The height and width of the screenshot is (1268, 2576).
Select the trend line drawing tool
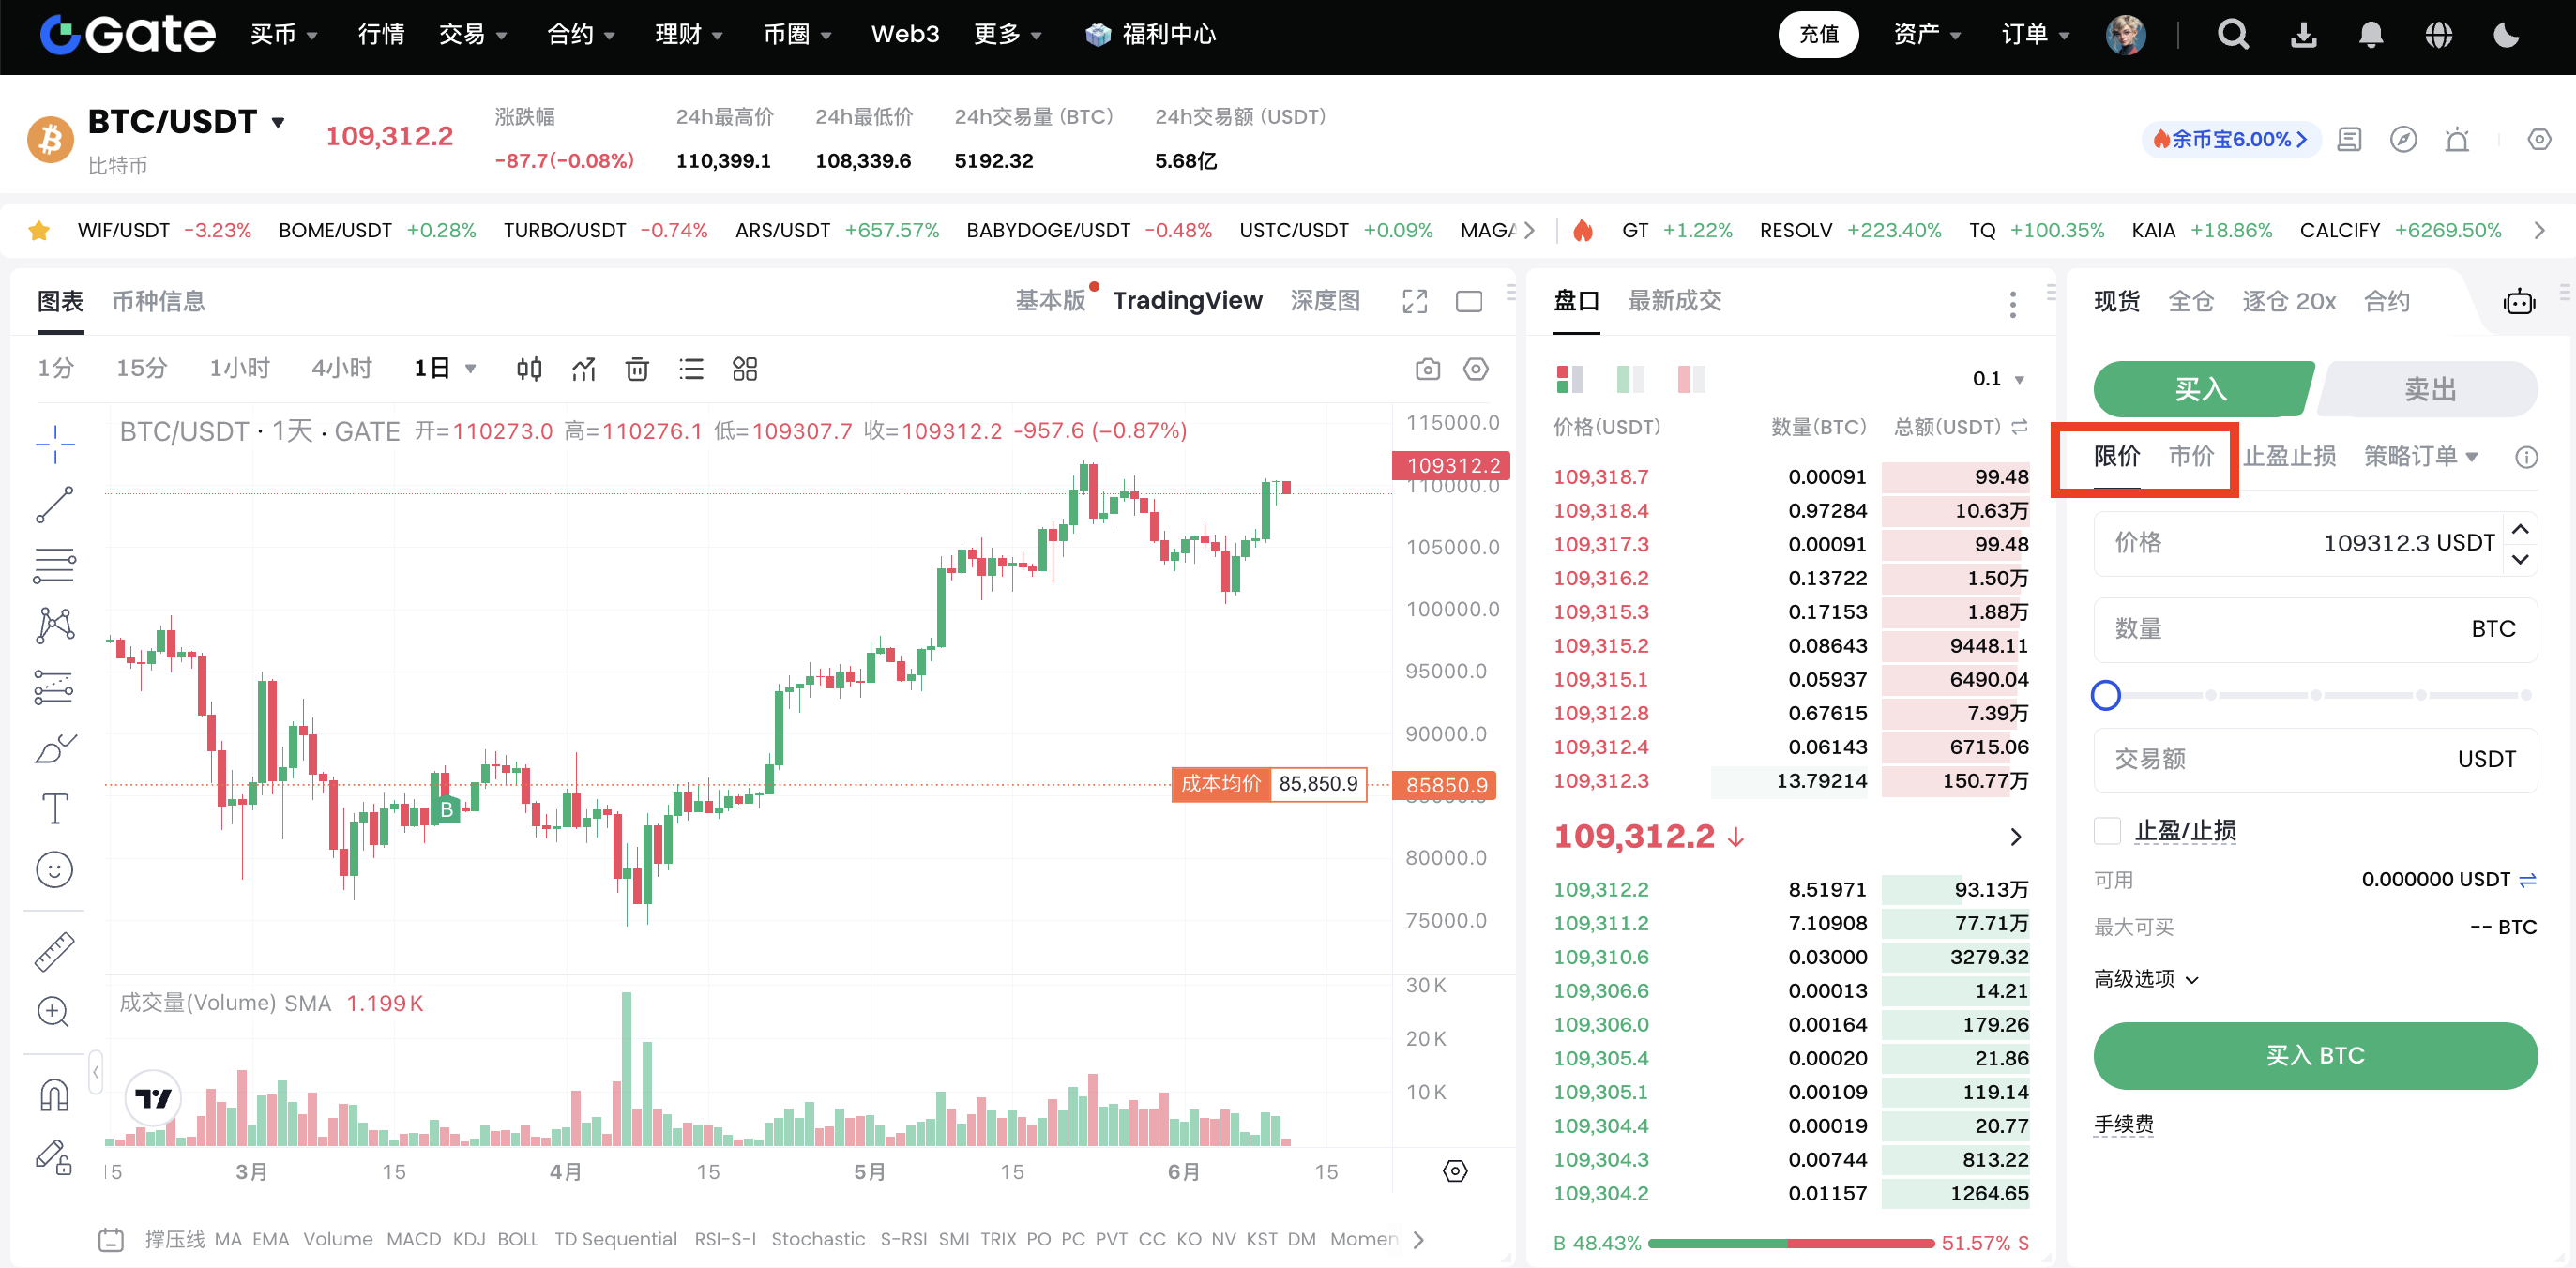point(54,505)
